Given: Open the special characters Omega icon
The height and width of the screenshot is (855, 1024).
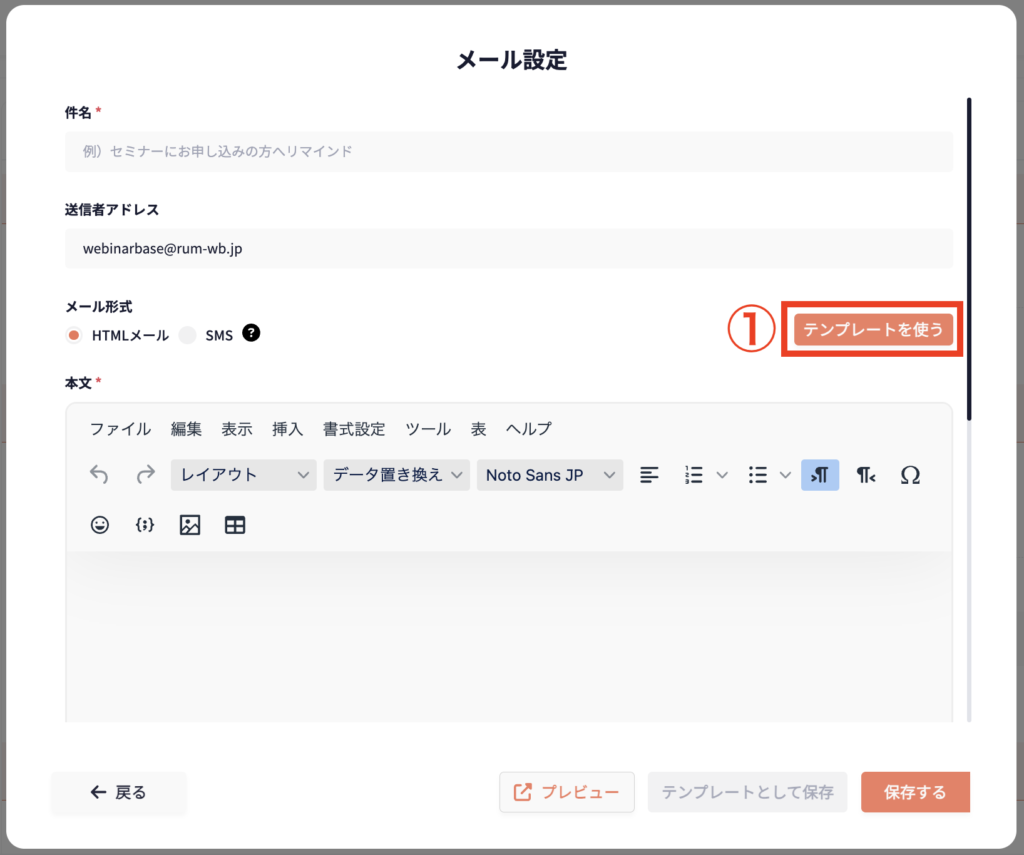Looking at the screenshot, I should coord(910,475).
